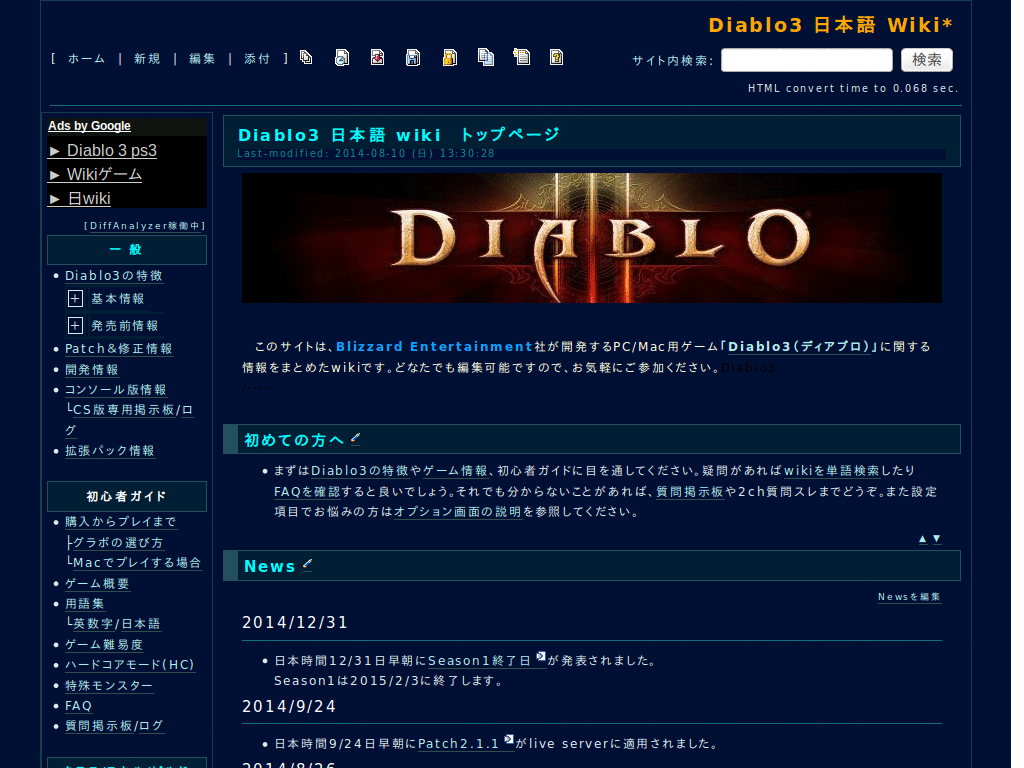Click the 2014/9/24 news date heading
This screenshot has width=1024, height=768.
(x=289, y=707)
